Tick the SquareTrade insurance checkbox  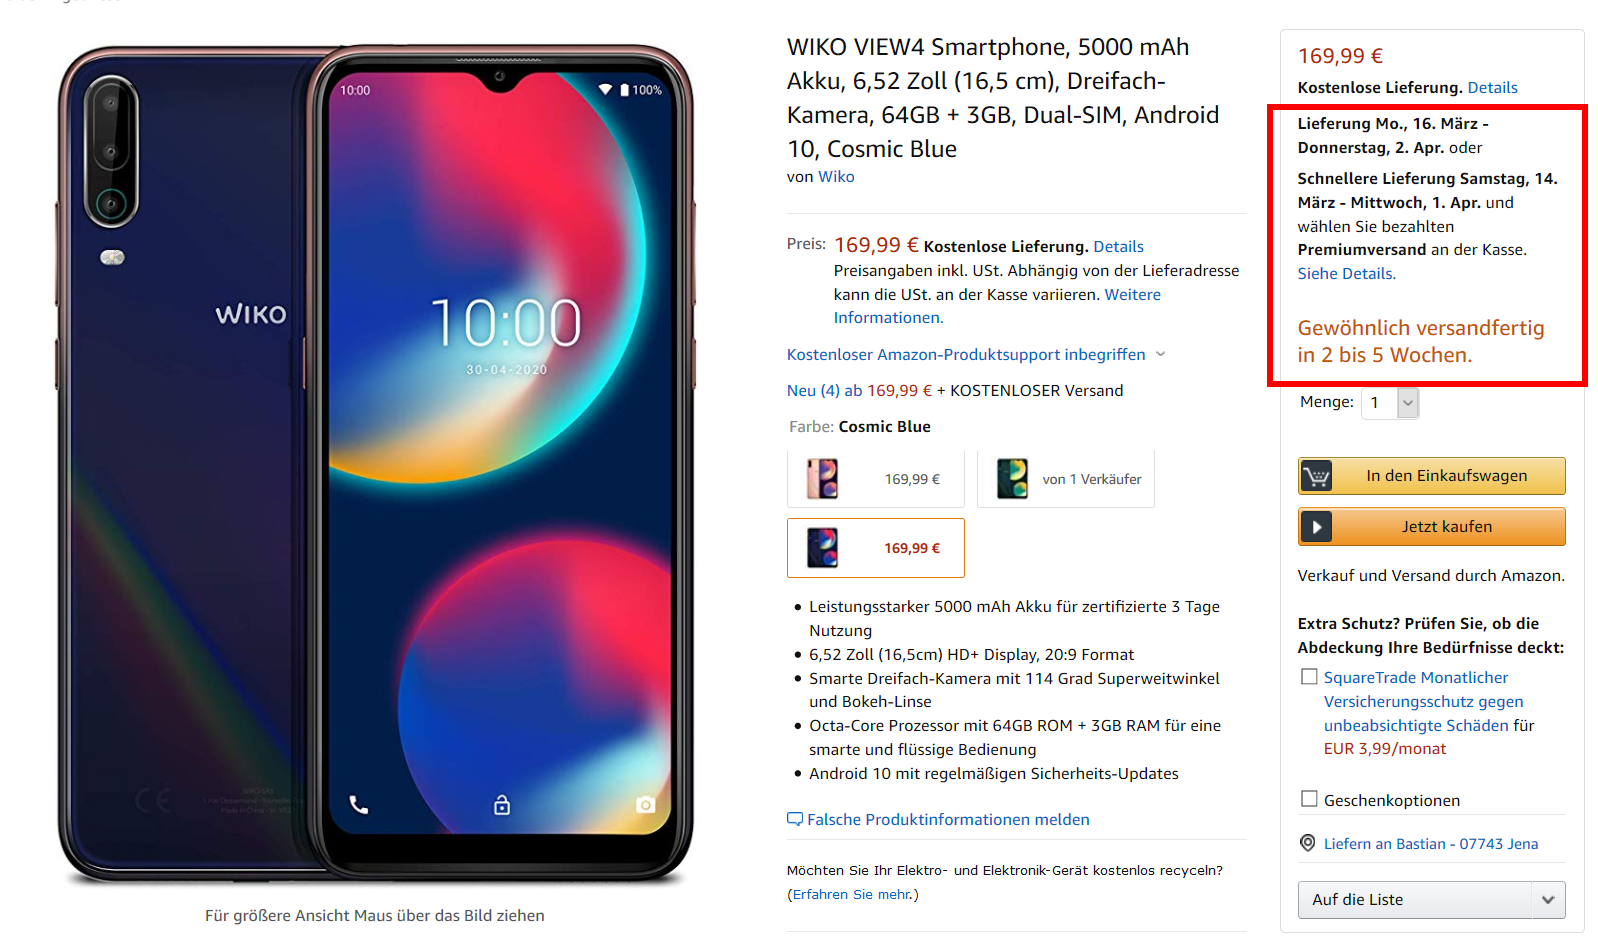tap(1309, 677)
